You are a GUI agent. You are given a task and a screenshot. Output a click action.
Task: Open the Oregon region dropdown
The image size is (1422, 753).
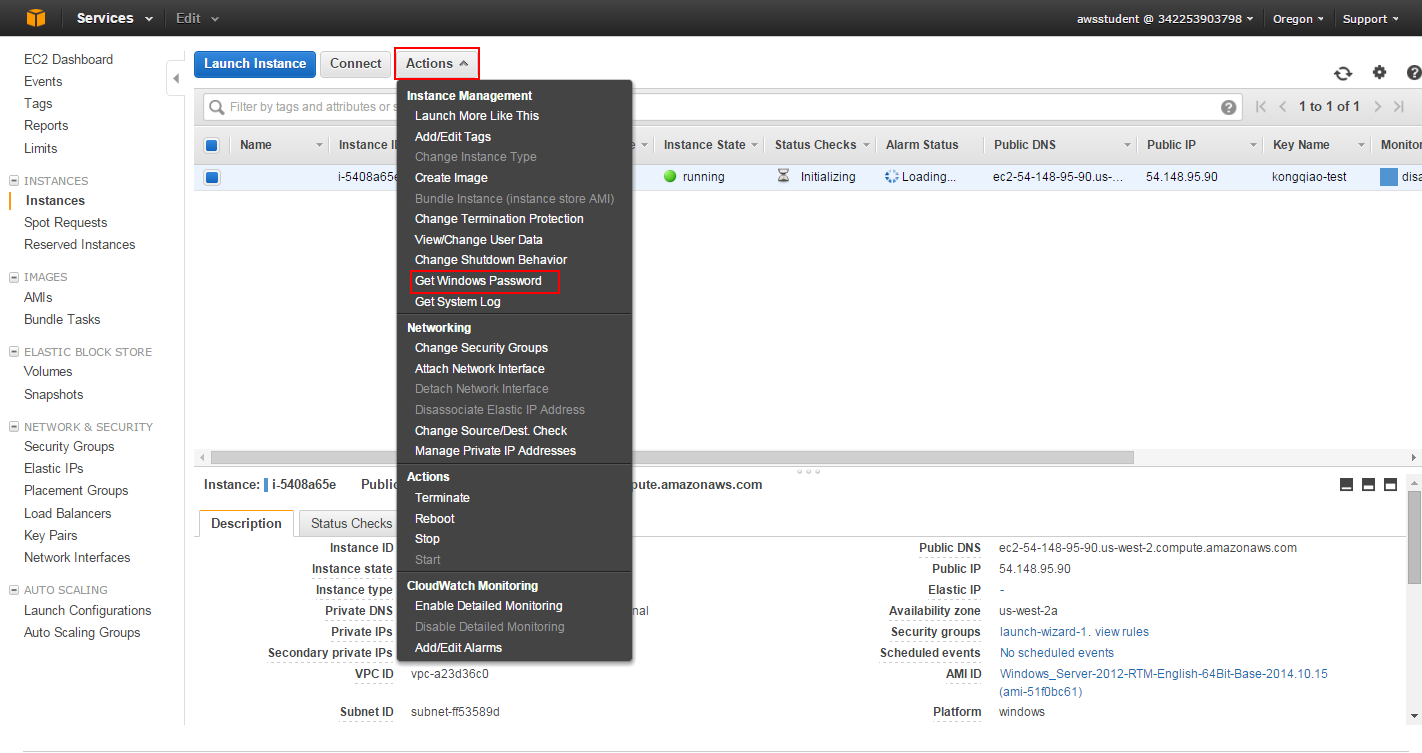coord(1298,19)
